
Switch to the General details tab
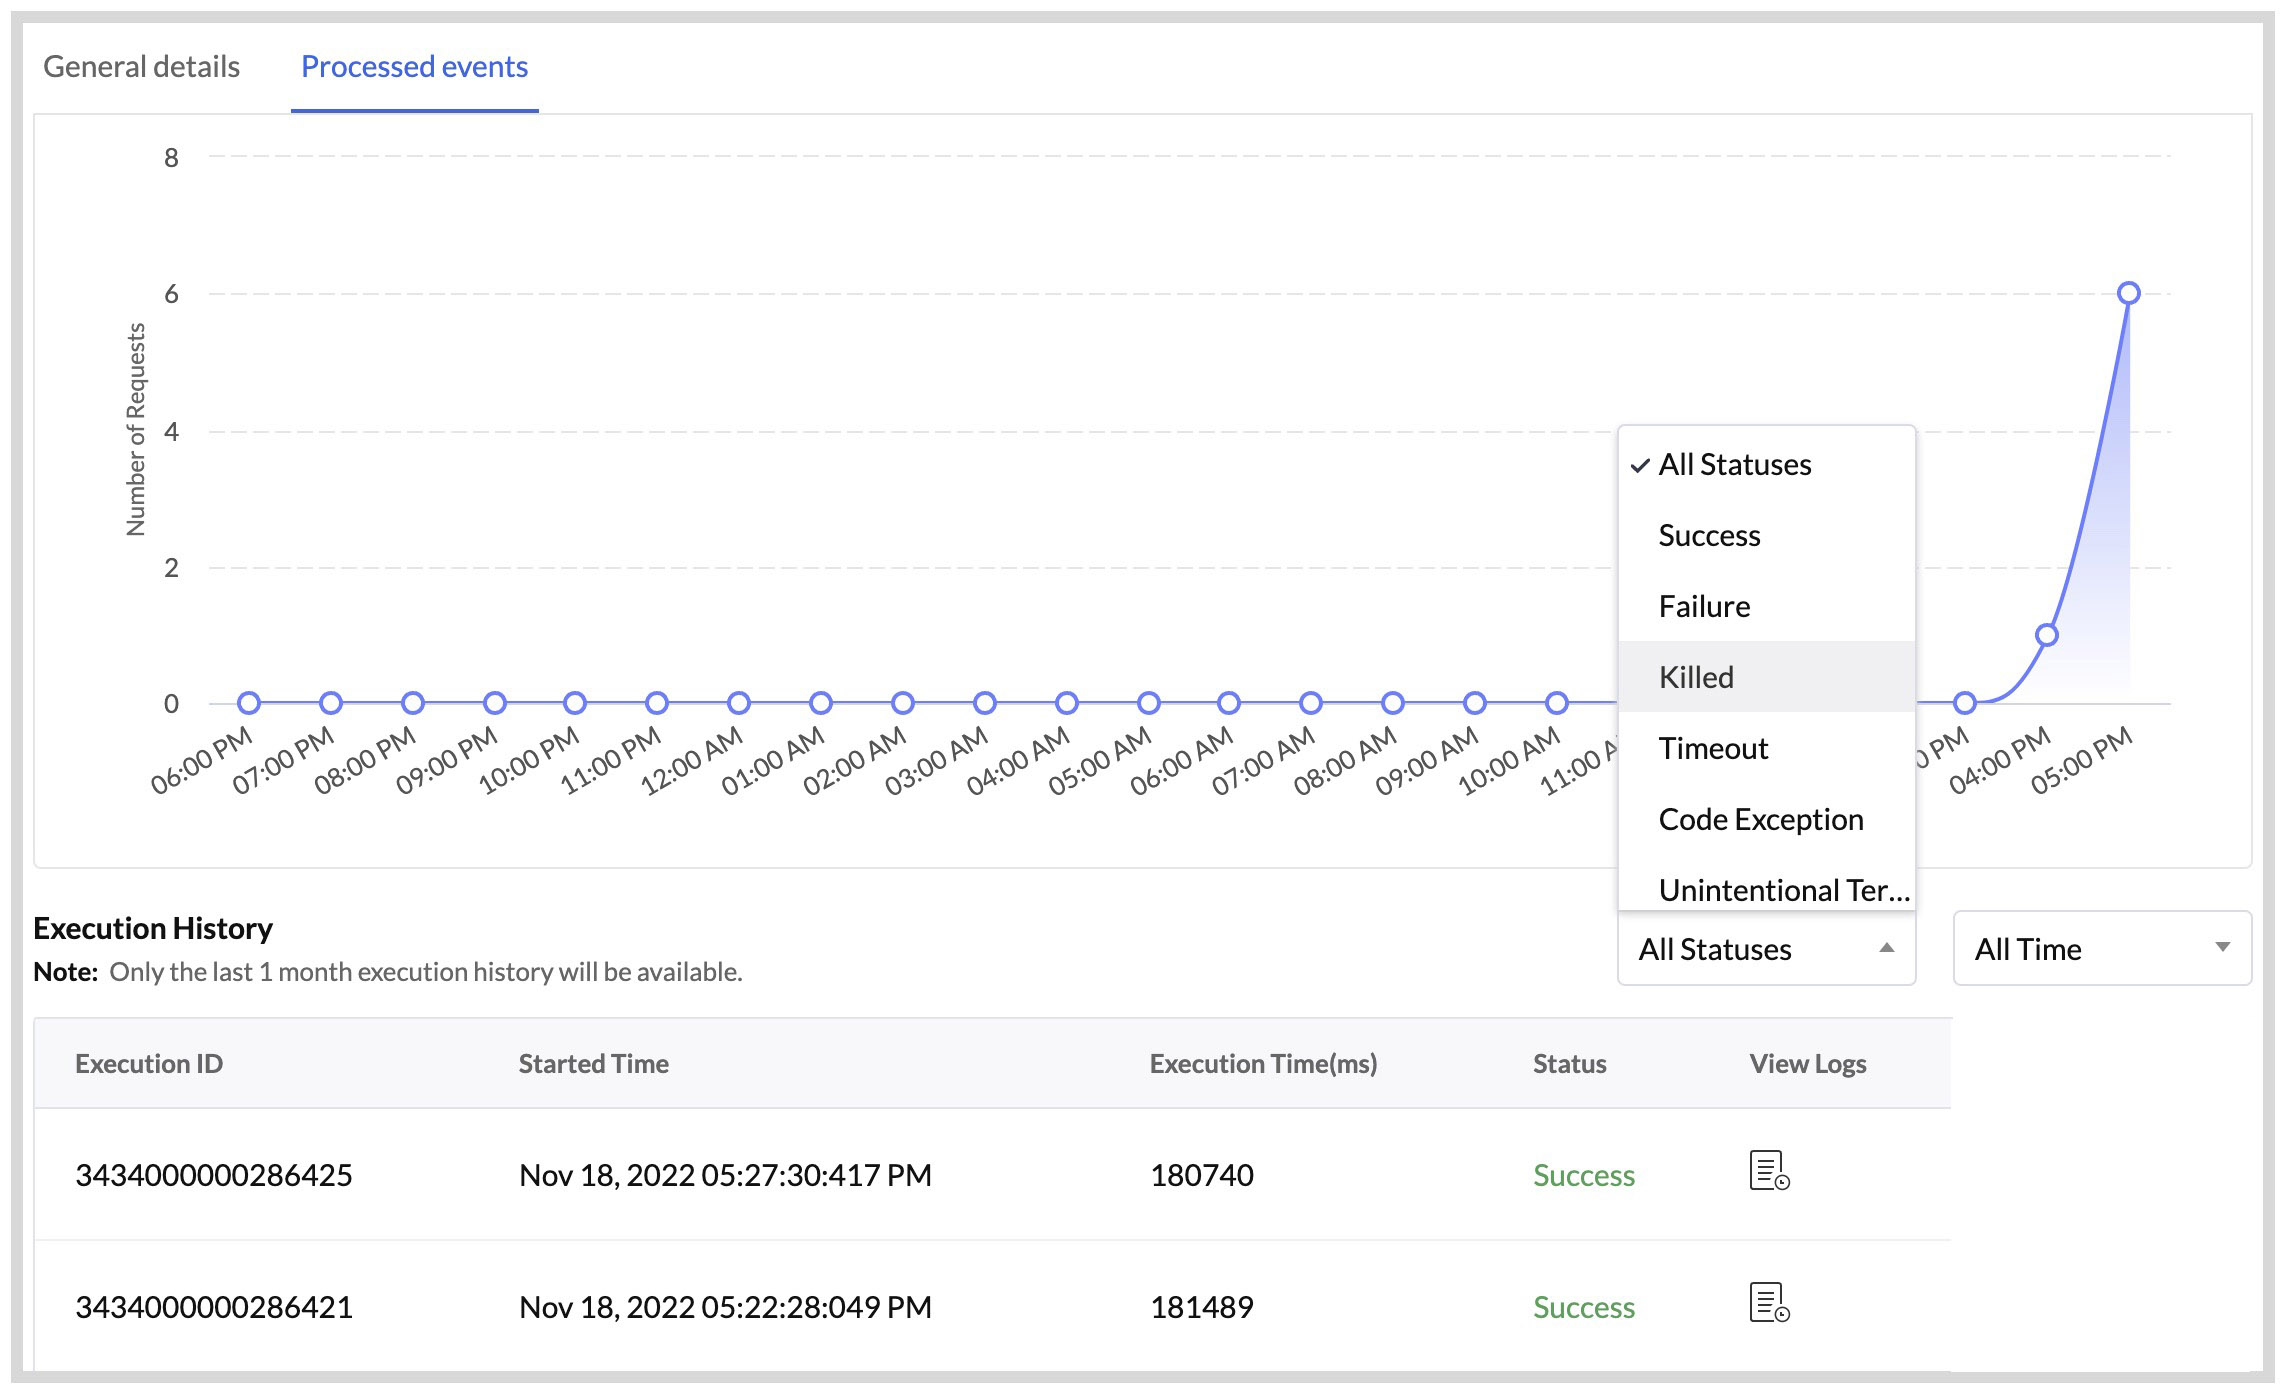[x=141, y=66]
